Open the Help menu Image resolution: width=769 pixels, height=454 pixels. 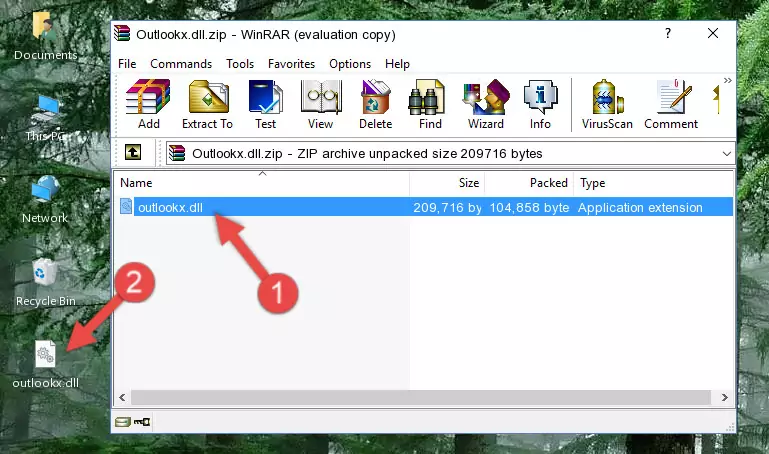pos(397,64)
